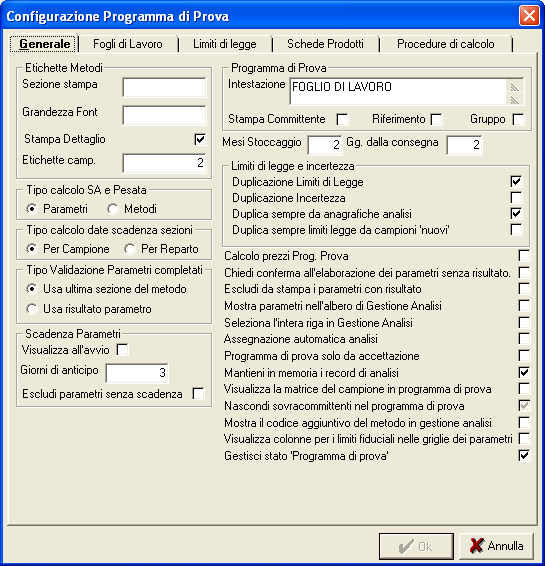
Task: Check Visualizza la matrice del campione
Action: click(x=524, y=389)
